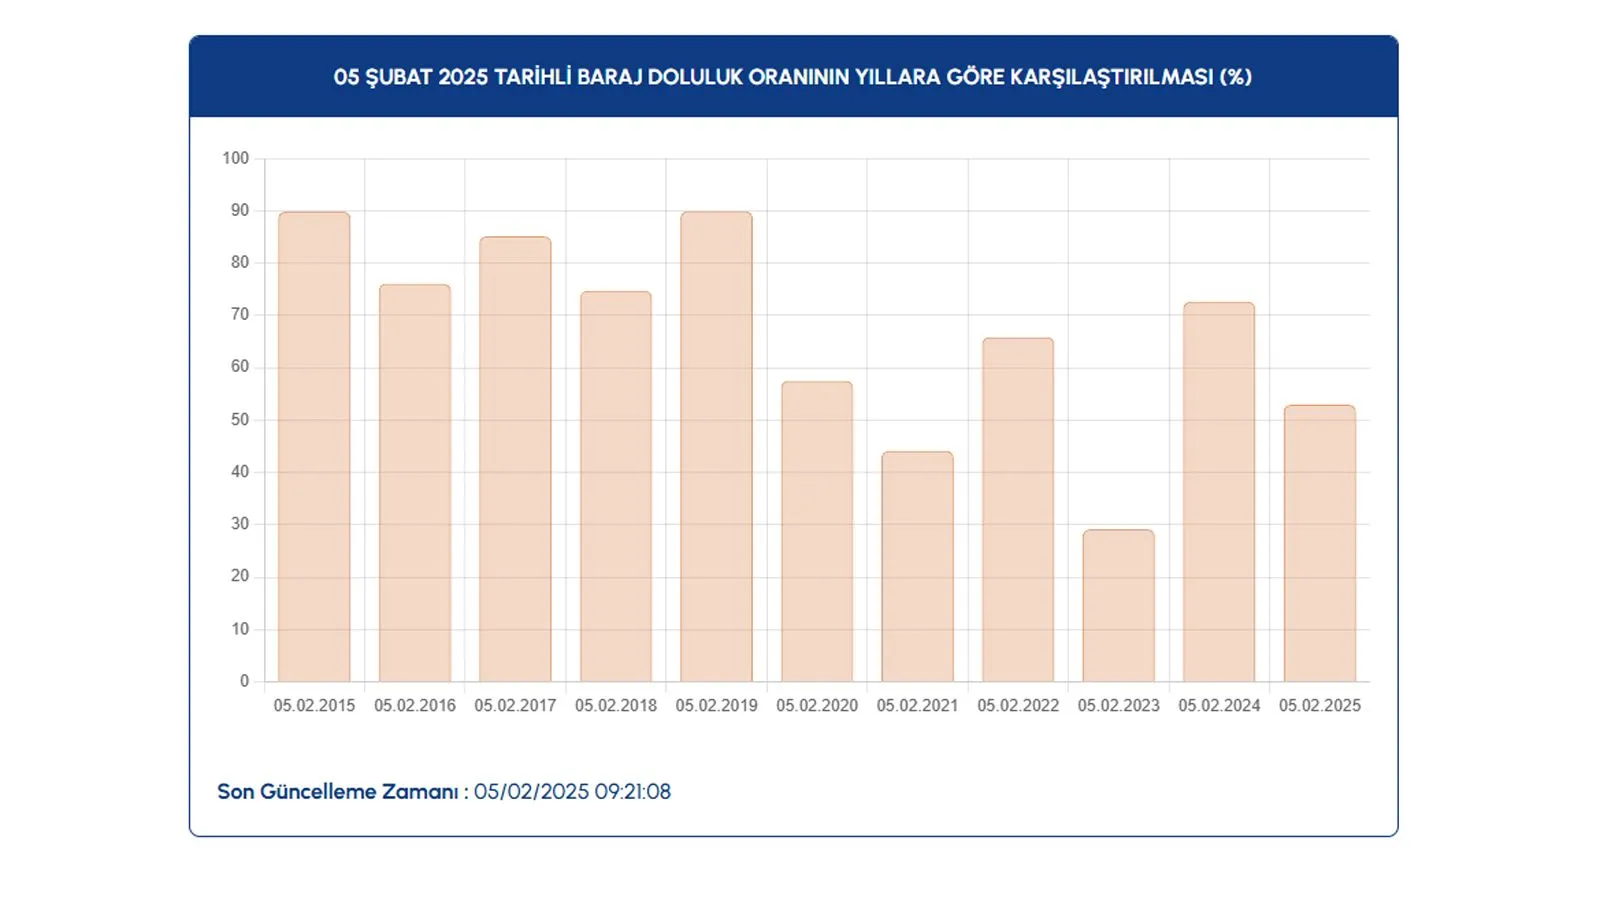Click the 100 label on the y-axis
Viewport: 1600px width, 900px height.
[x=235, y=158]
